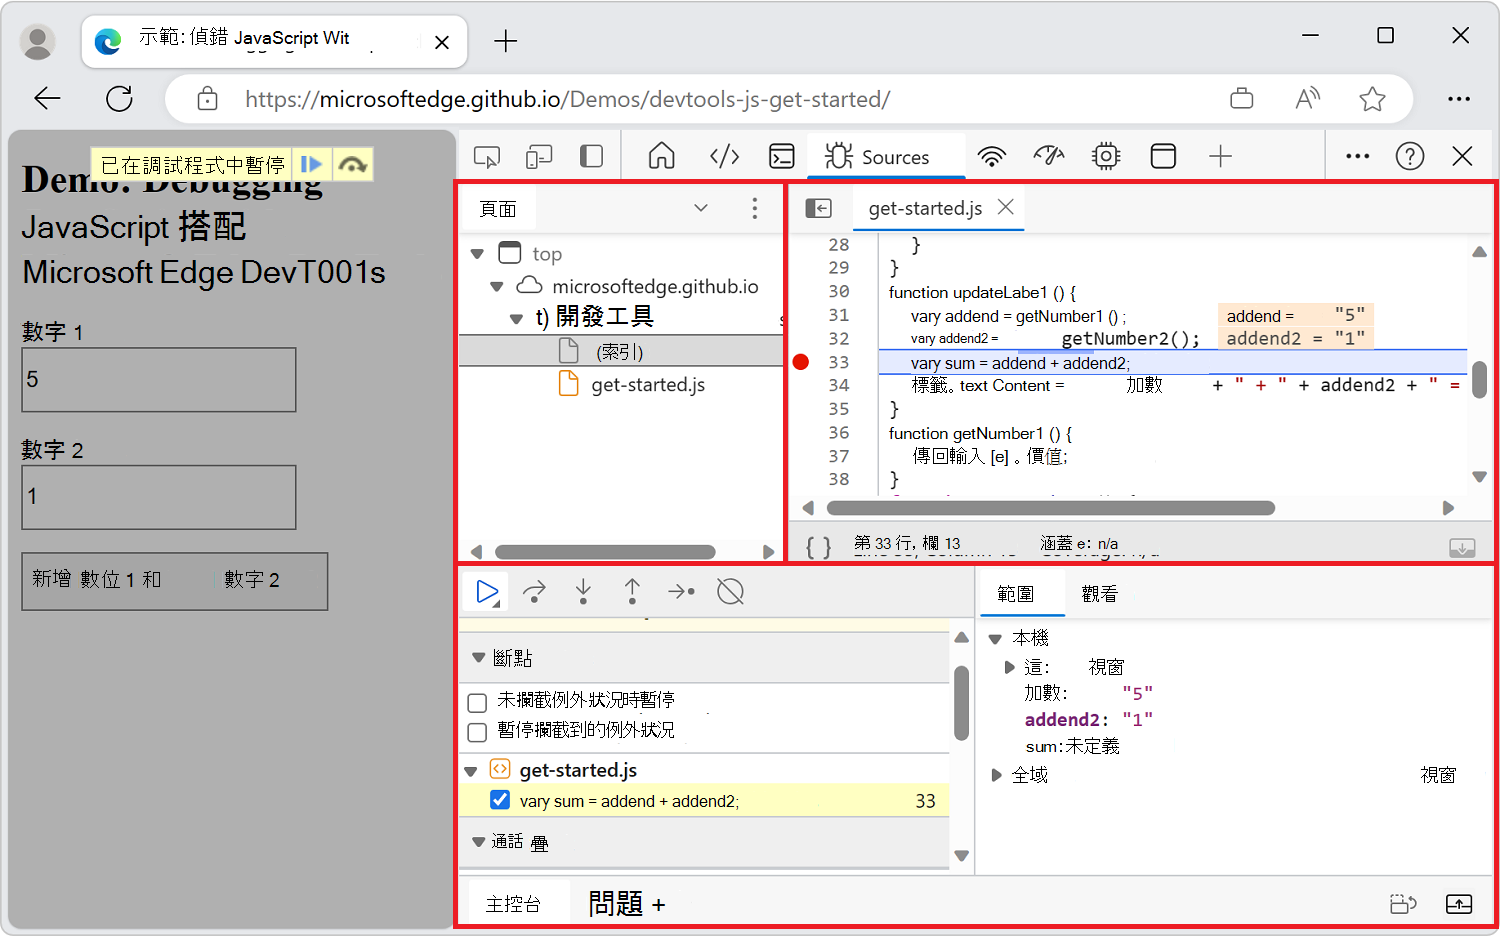Screen dimensions: 1500x936
Task: Click the browser reload button
Action: click(119, 98)
